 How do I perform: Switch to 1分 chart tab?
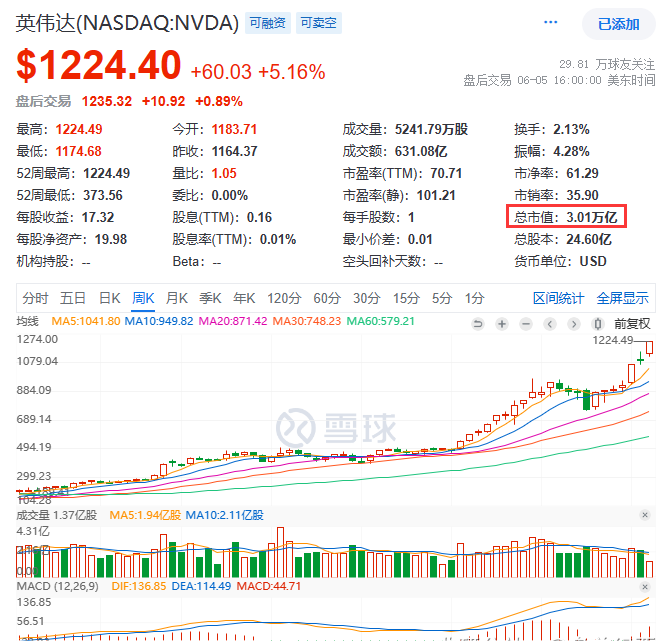point(475,298)
